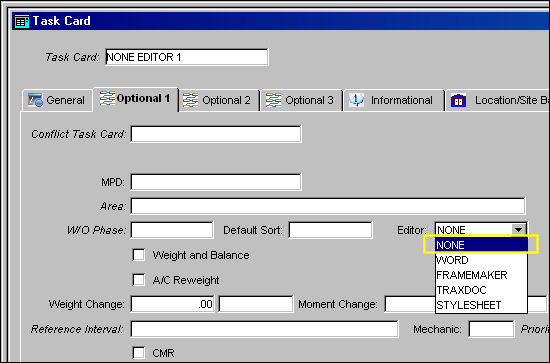Click the Default Sort field

pyautogui.click(x=330, y=230)
